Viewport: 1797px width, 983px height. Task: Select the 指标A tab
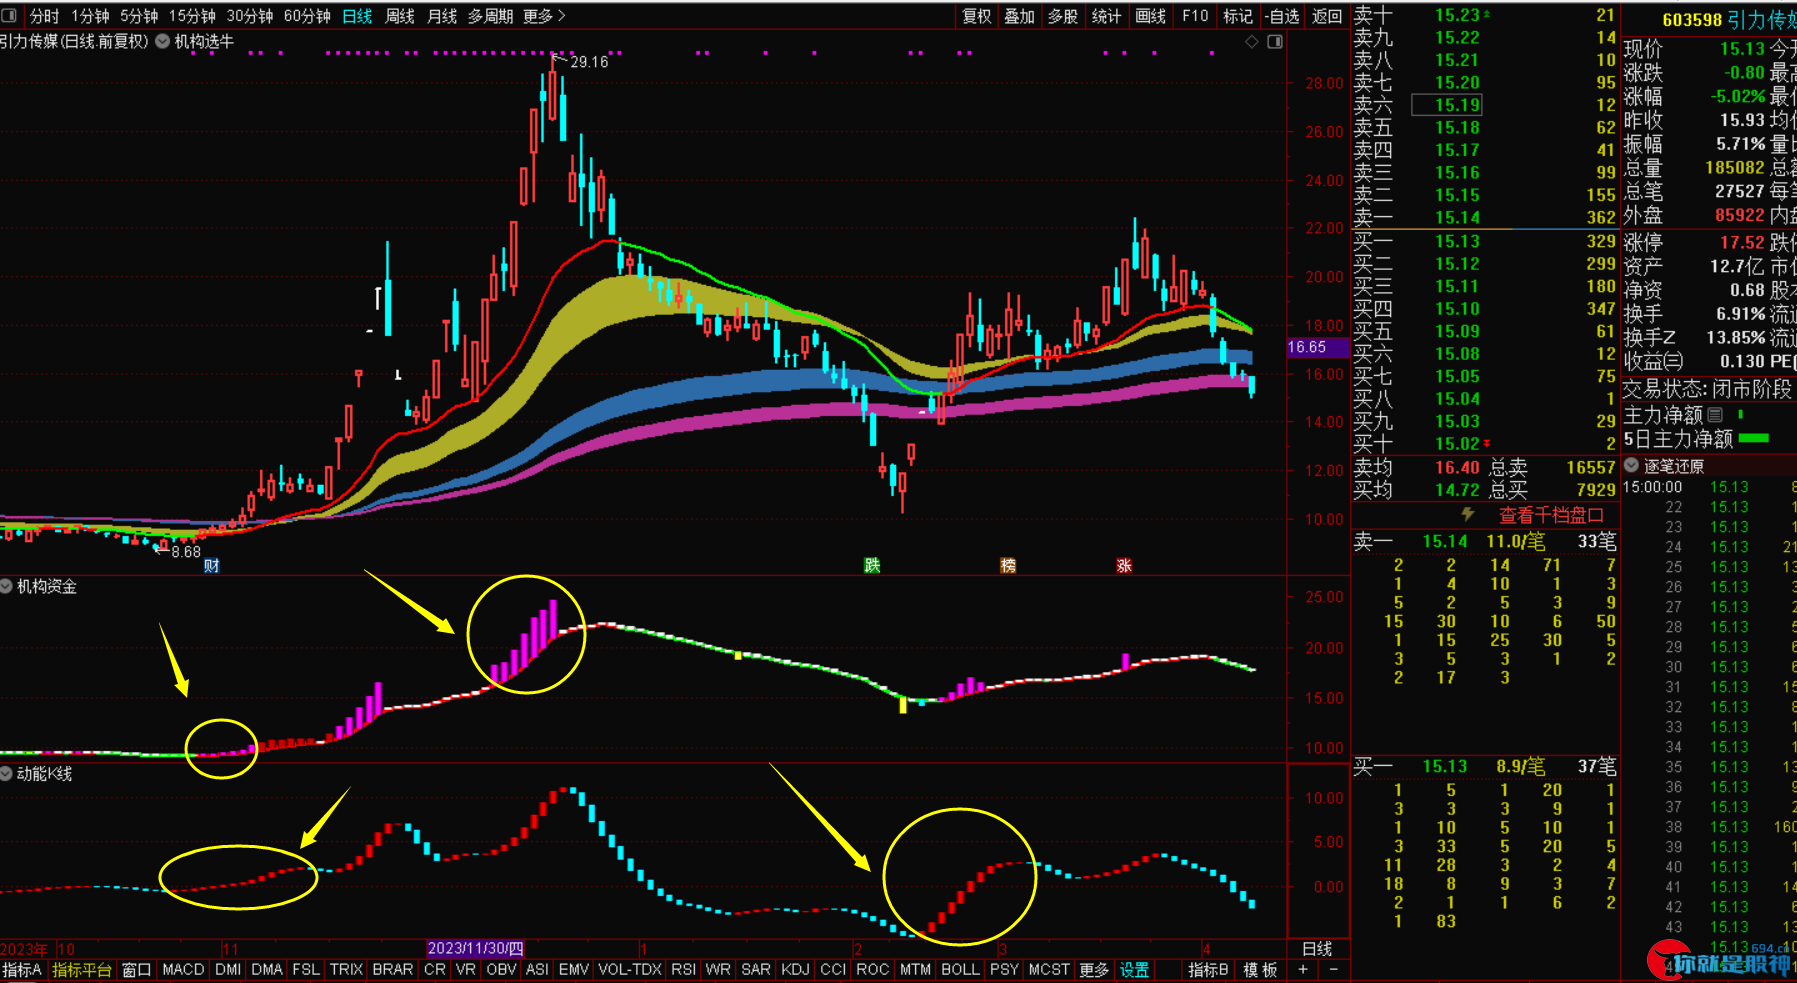click(22, 969)
